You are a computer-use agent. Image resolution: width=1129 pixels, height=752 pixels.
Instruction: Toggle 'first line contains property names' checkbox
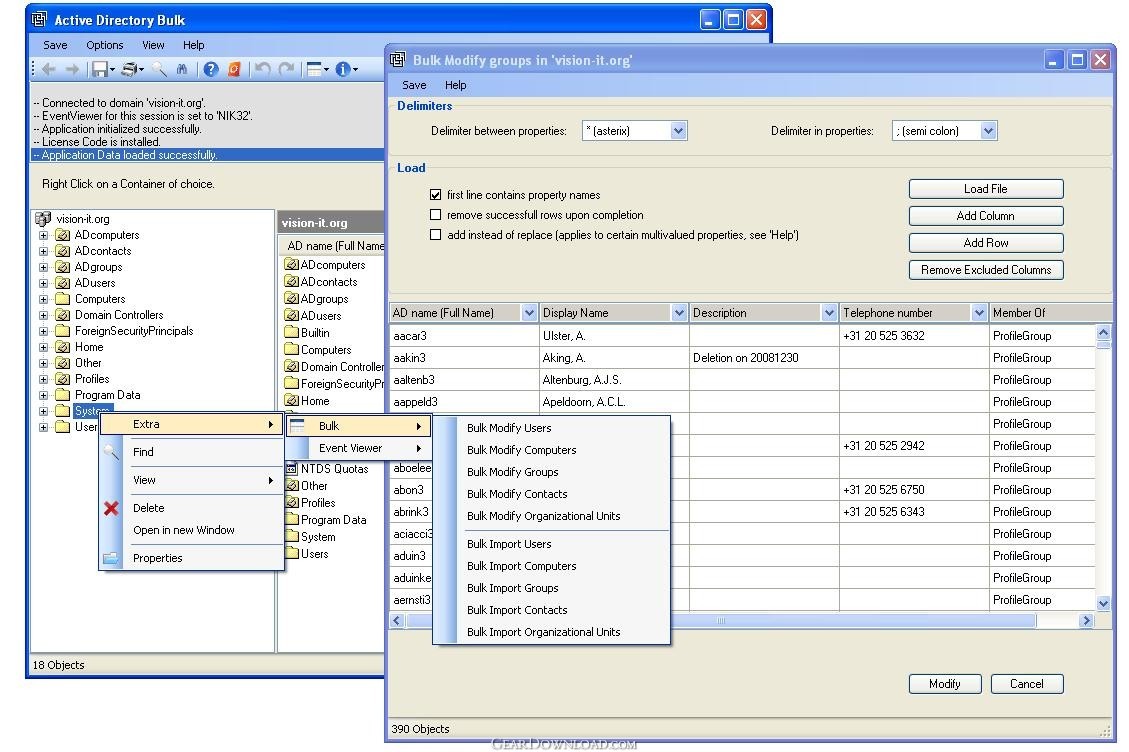436,194
